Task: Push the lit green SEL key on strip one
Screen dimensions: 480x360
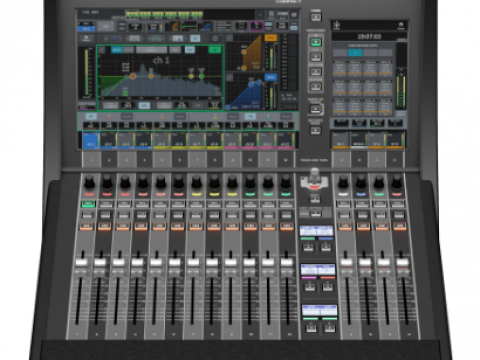Action: (88, 203)
